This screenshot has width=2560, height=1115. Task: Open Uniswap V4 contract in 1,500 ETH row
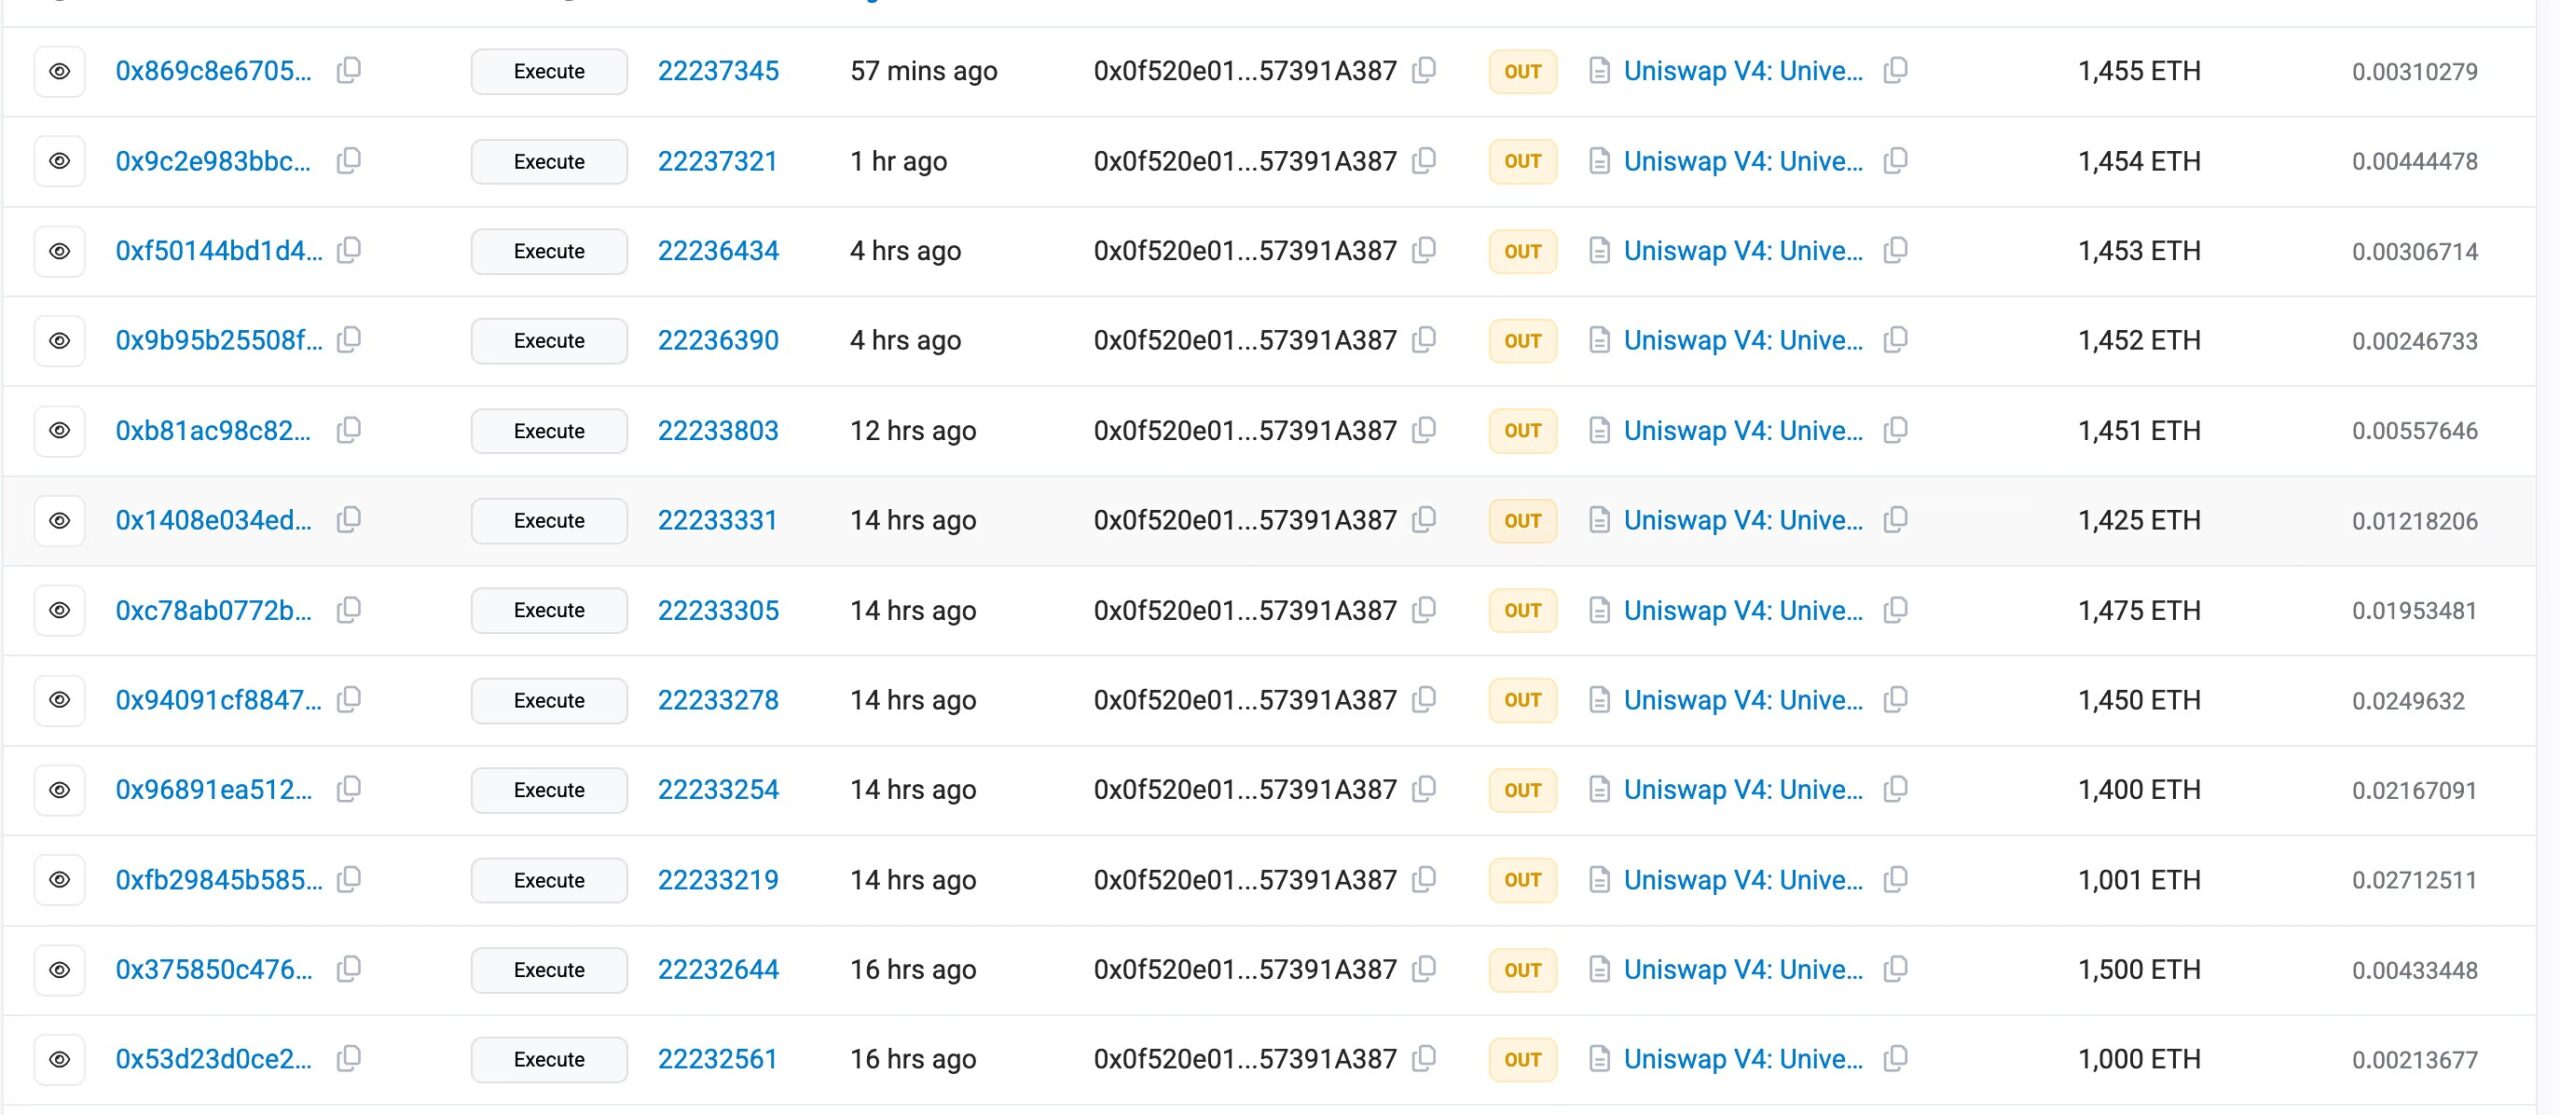[x=1743, y=969]
